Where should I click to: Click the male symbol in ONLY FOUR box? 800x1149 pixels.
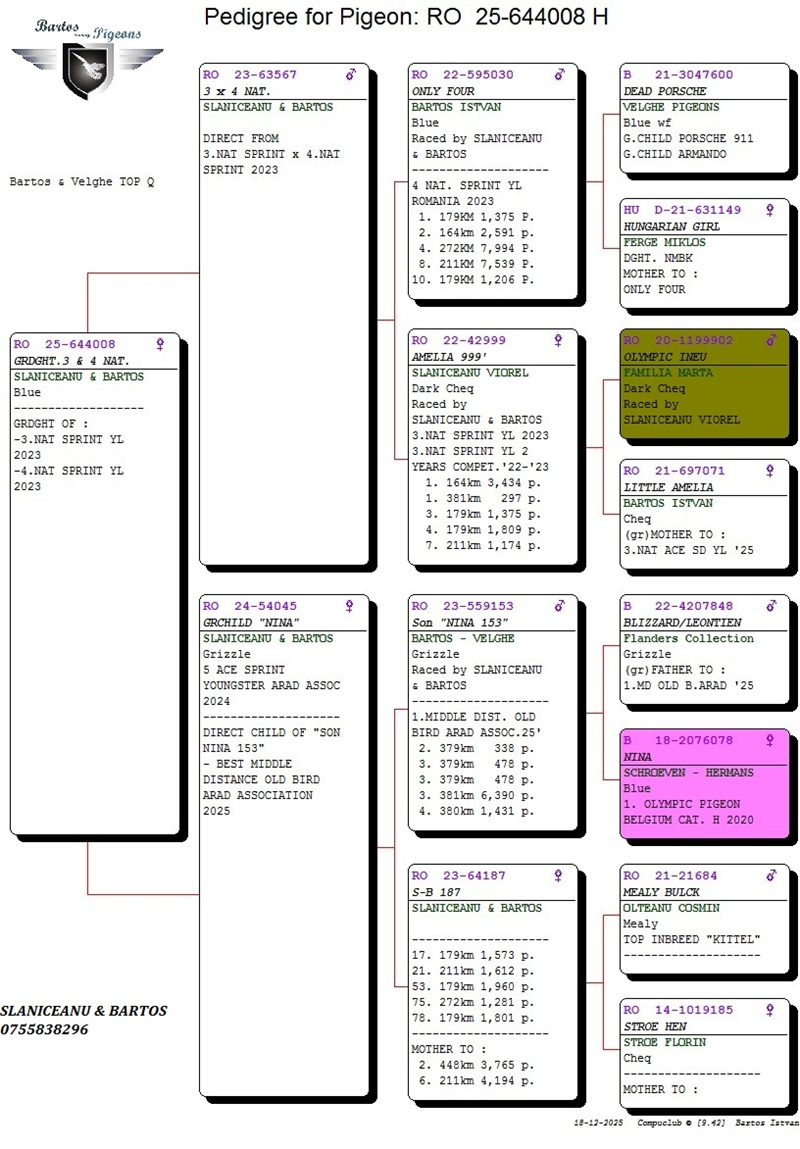560,75
